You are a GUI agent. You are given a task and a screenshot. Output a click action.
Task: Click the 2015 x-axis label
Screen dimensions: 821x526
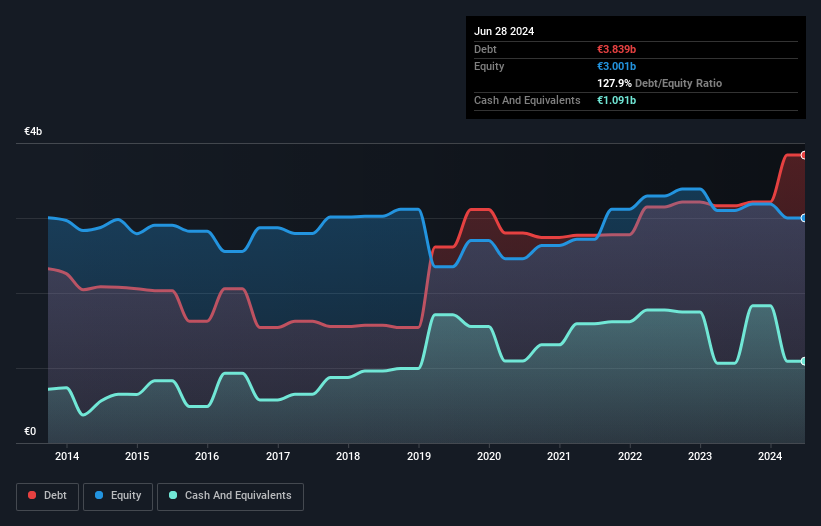tap(137, 456)
